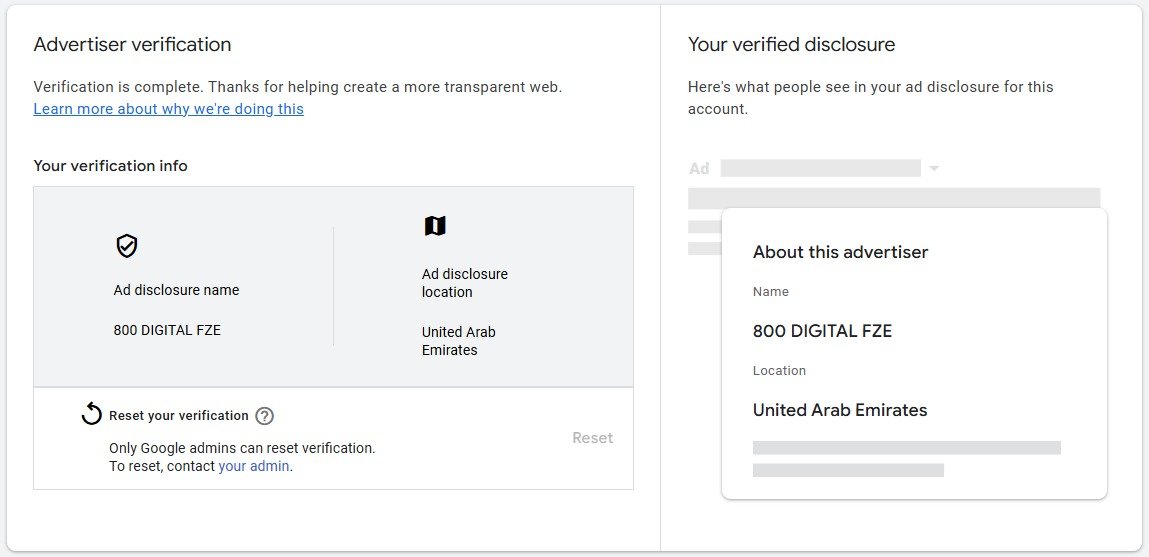The height and width of the screenshot is (557, 1149).
Task: Click 'United Arab Emirates' in the About this advertiser card
Action: [840, 410]
